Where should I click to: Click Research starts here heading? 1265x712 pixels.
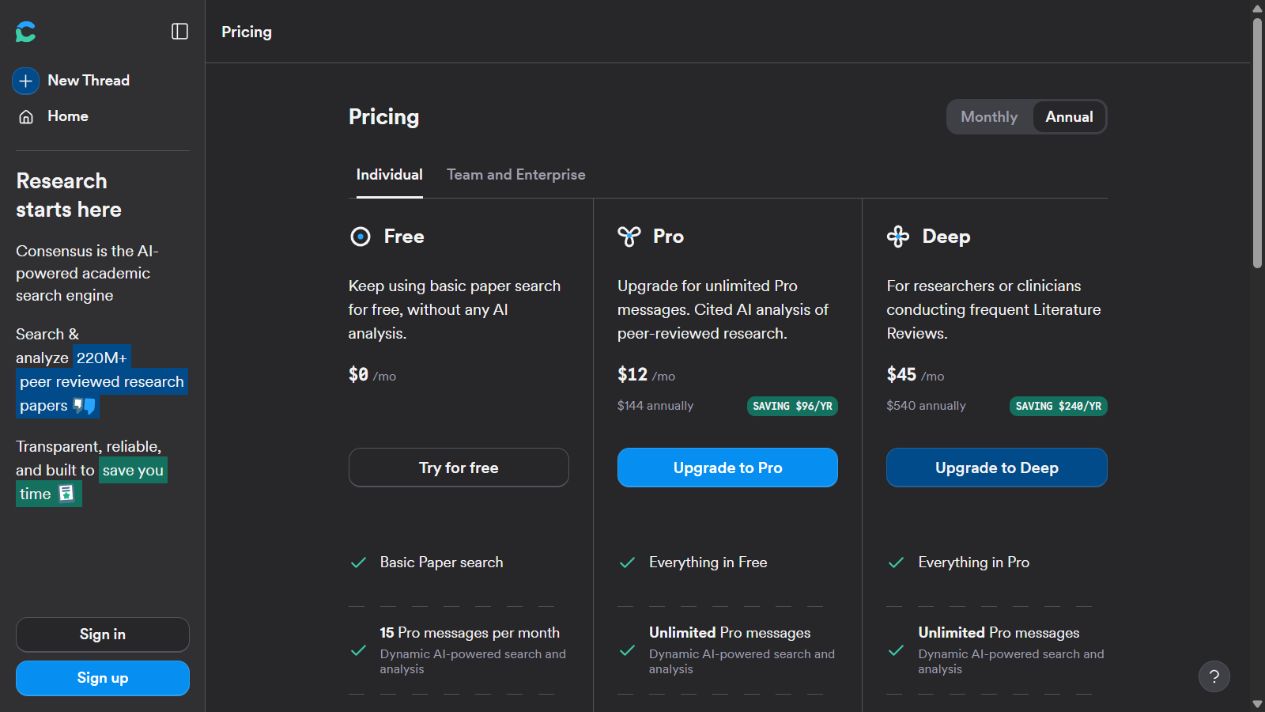tap(69, 195)
